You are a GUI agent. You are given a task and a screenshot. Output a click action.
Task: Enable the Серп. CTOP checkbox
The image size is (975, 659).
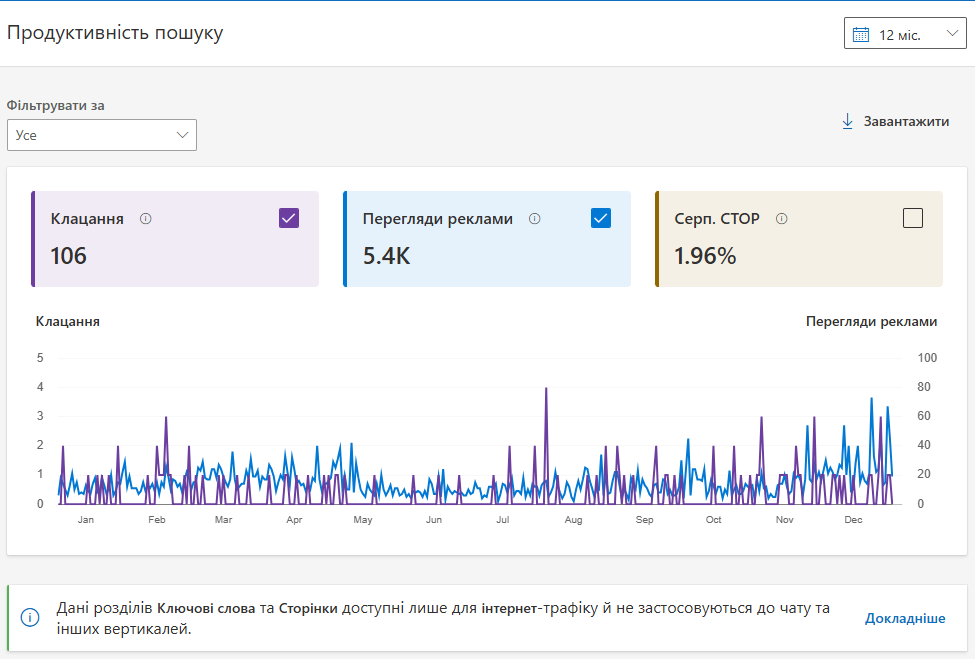point(912,218)
